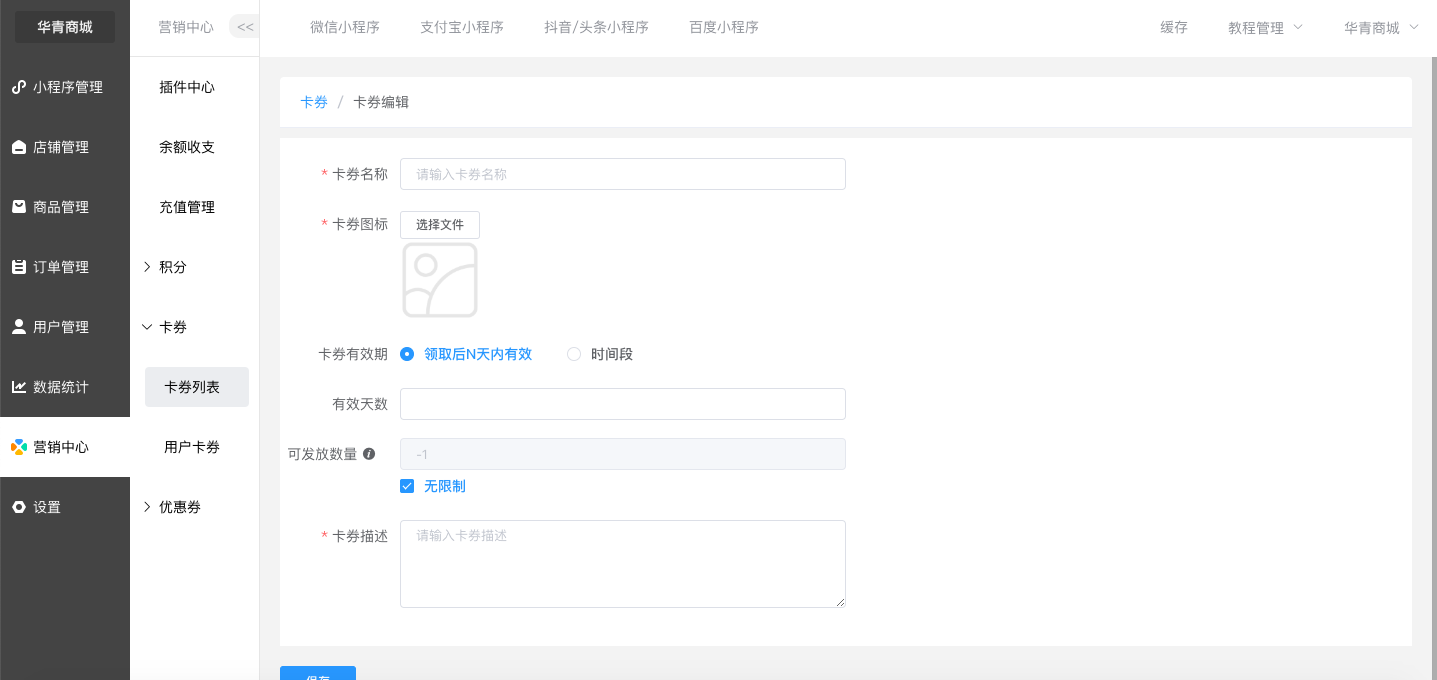Click the mini-program management sidebar icon
This screenshot has width=1437, height=680.
(x=19, y=87)
